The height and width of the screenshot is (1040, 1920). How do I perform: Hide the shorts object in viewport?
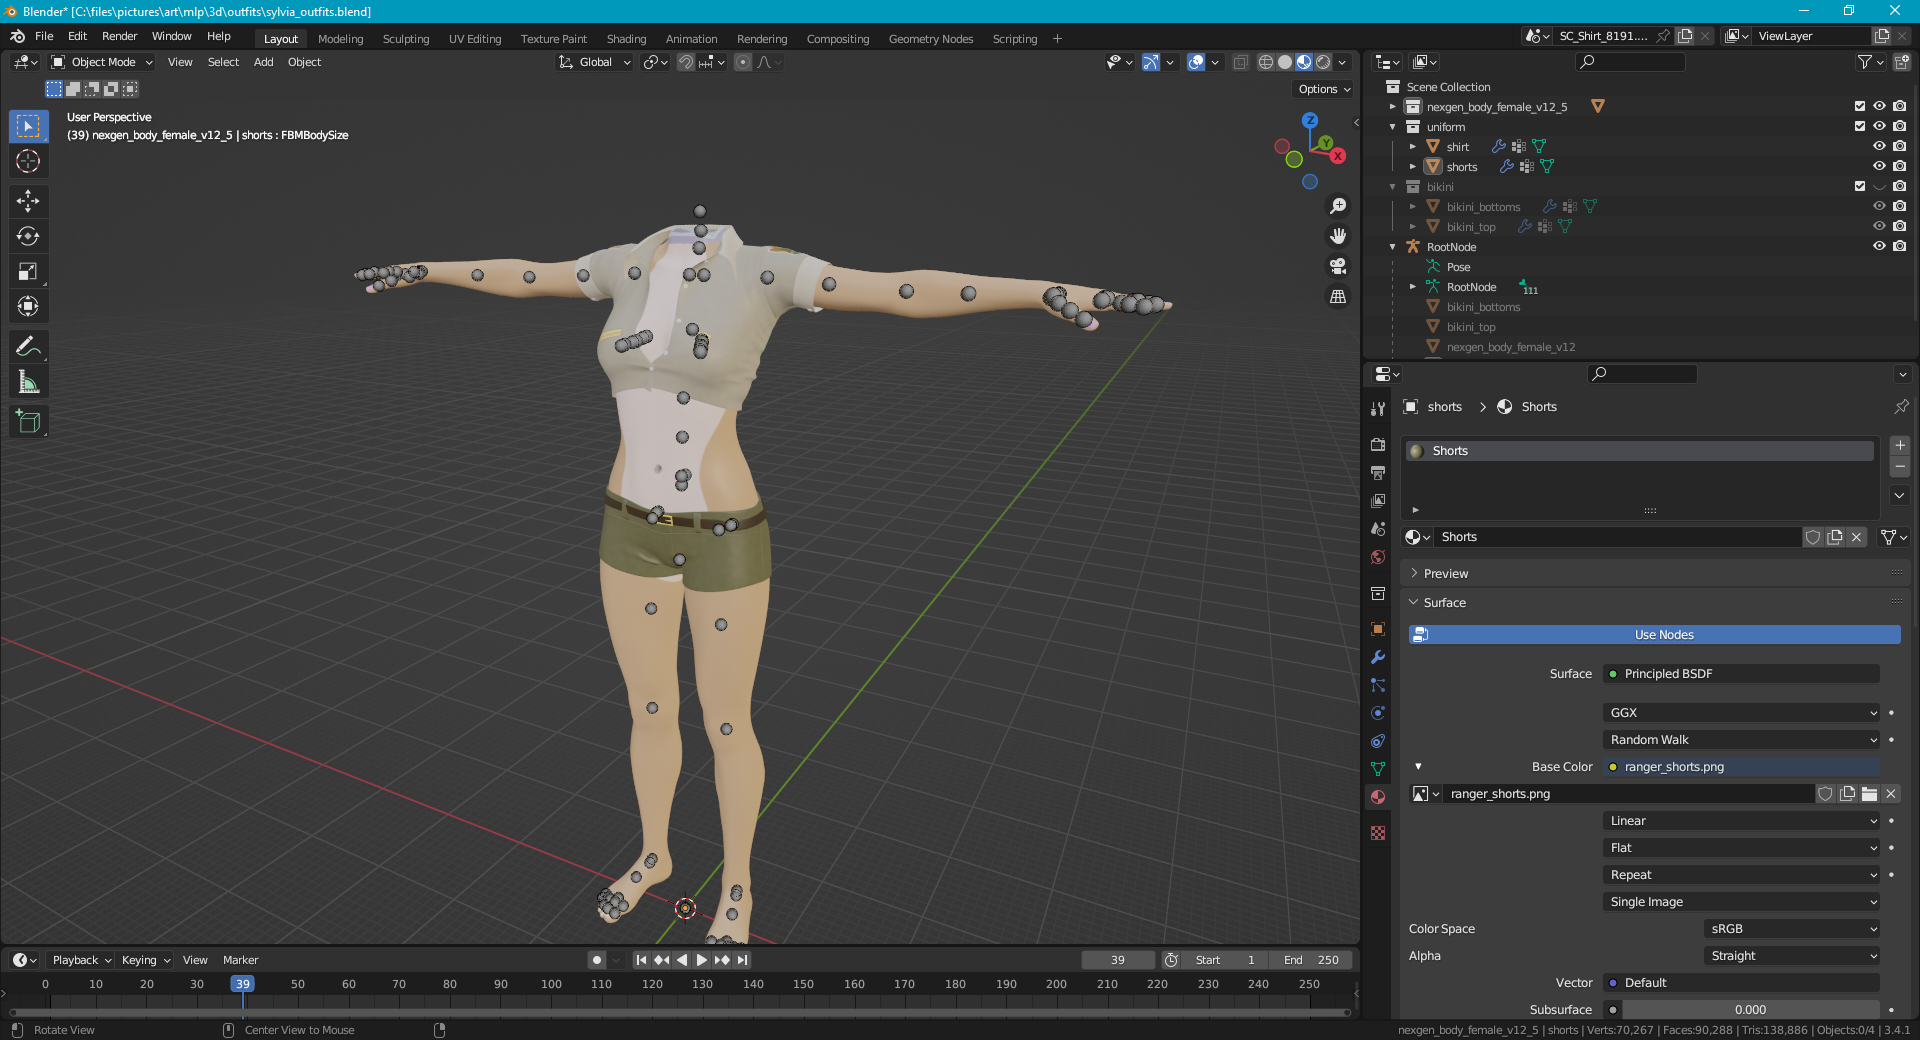pos(1879,166)
